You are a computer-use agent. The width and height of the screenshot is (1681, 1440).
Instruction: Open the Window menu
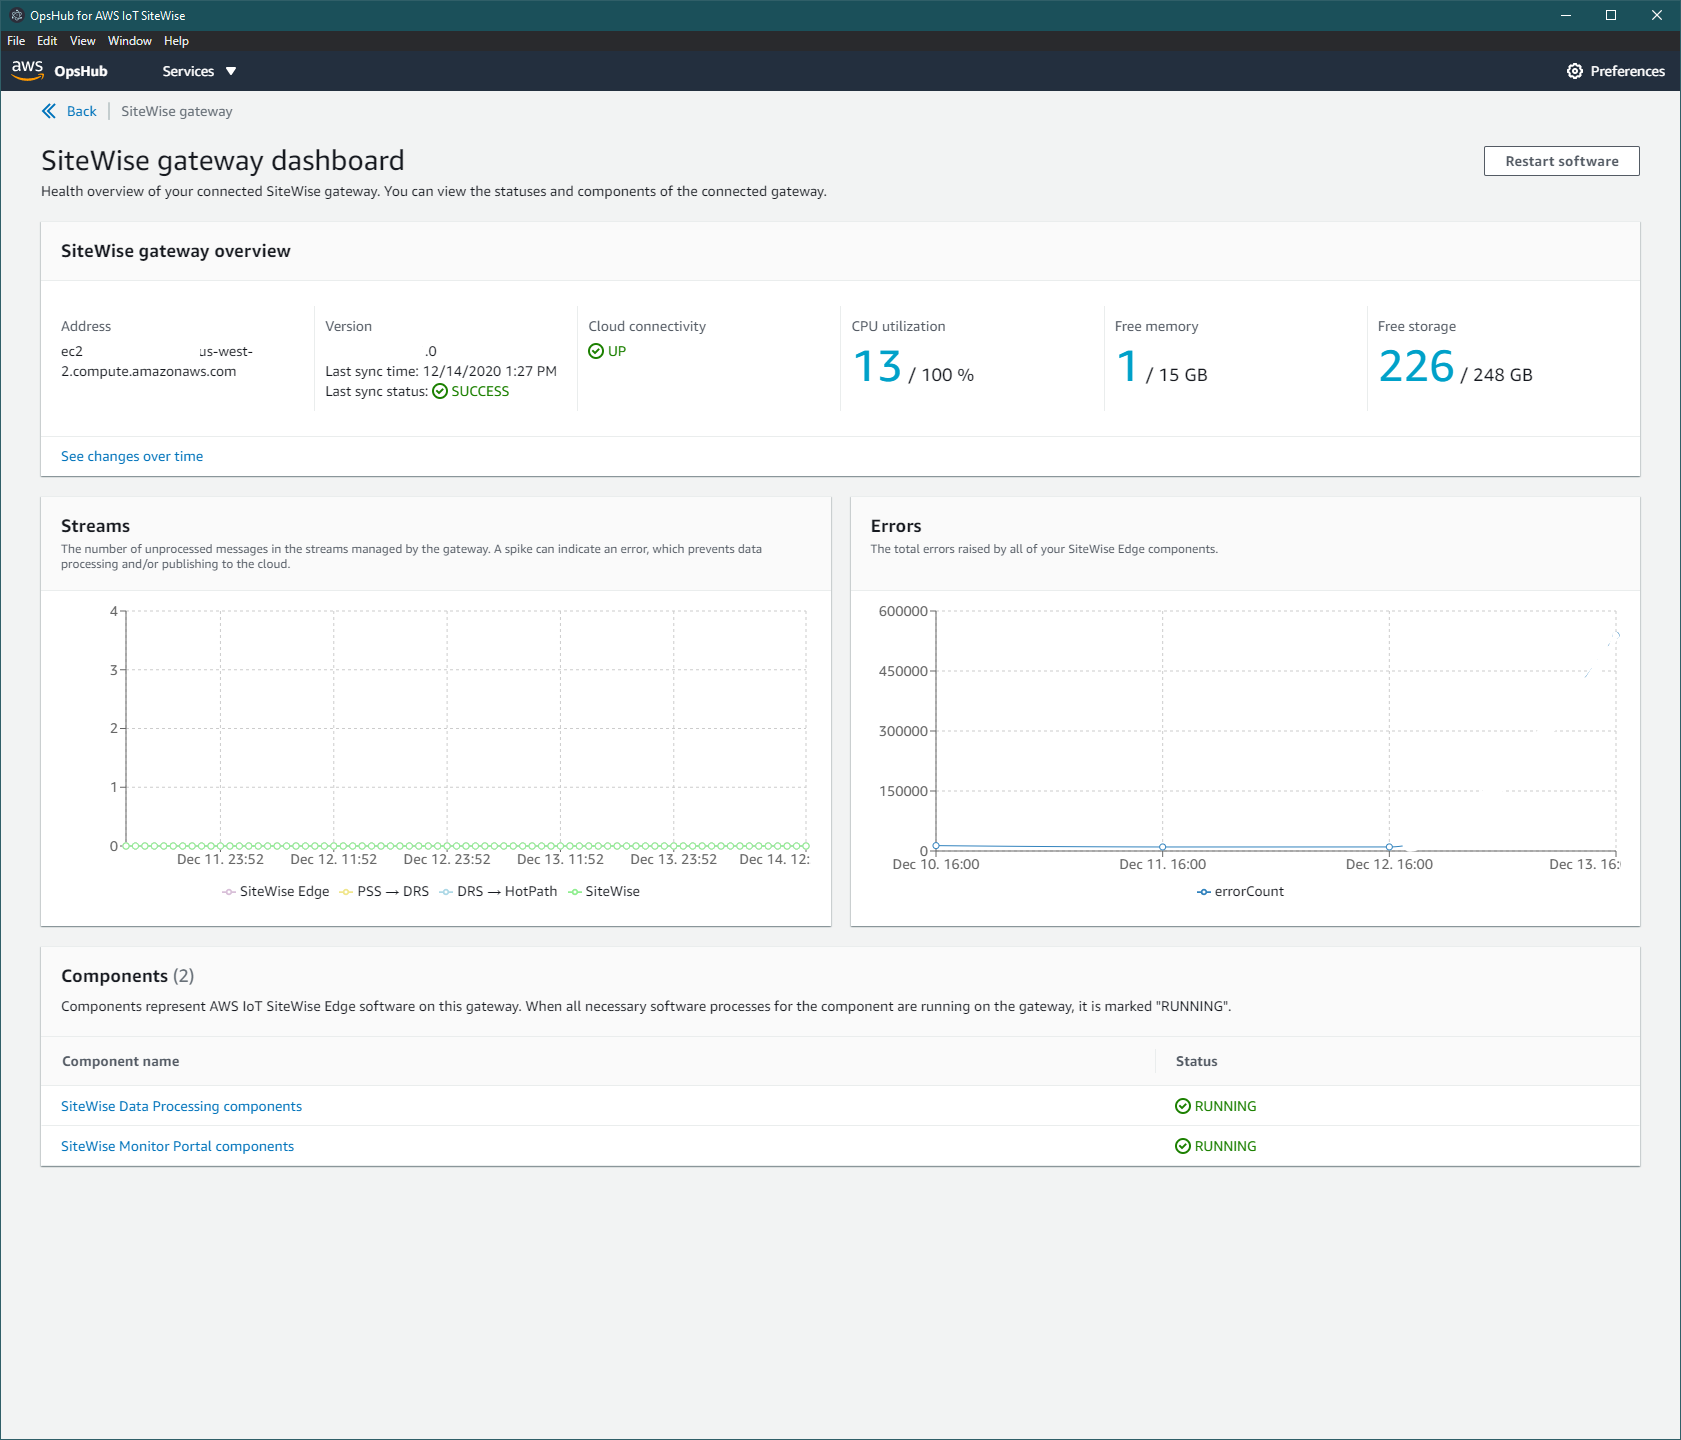(129, 41)
